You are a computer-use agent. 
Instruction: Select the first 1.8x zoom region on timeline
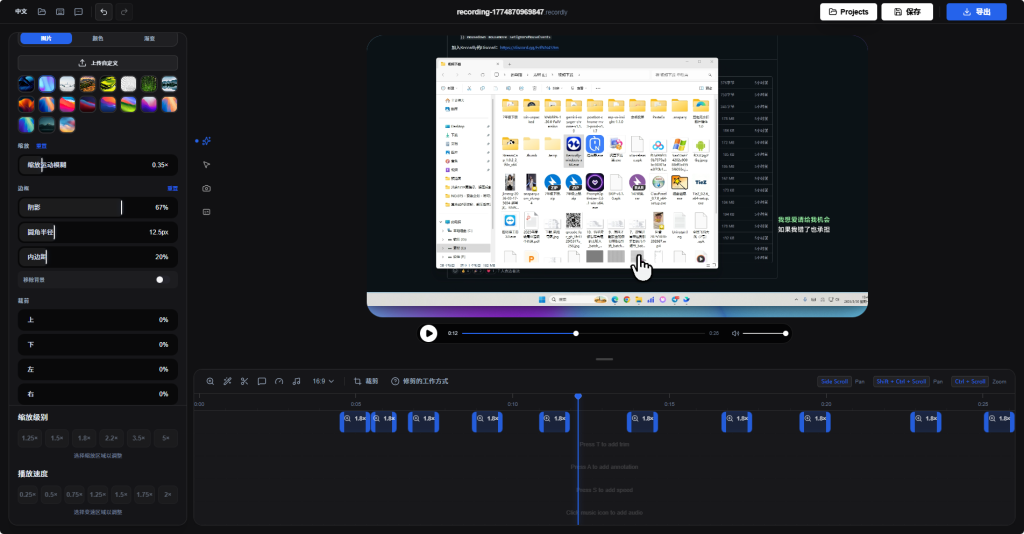(x=355, y=419)
